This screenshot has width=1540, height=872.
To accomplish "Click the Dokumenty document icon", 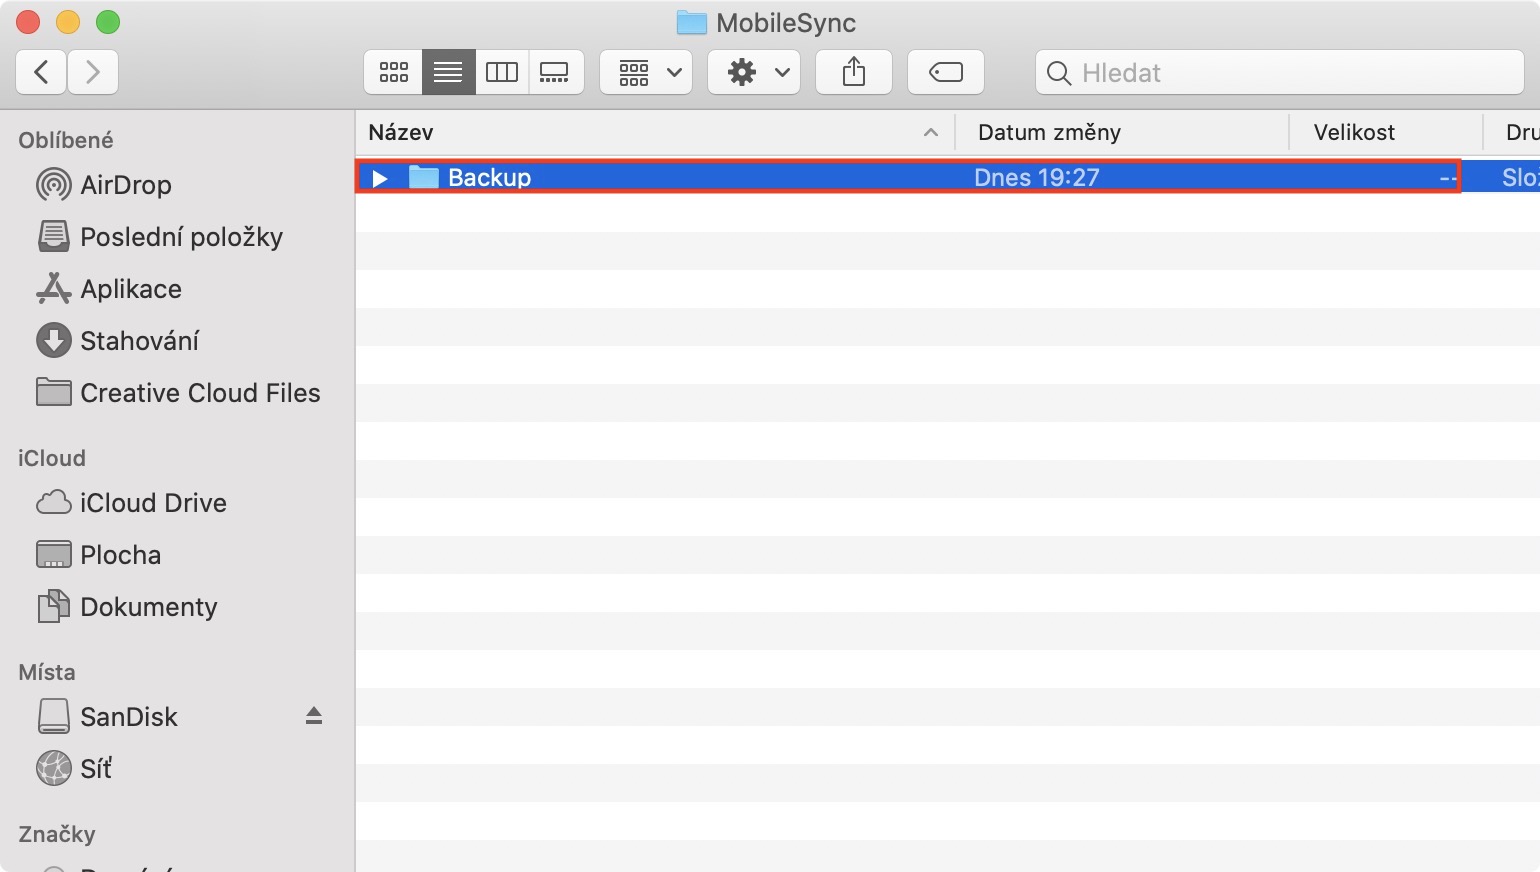I will (x=54, y=607).
